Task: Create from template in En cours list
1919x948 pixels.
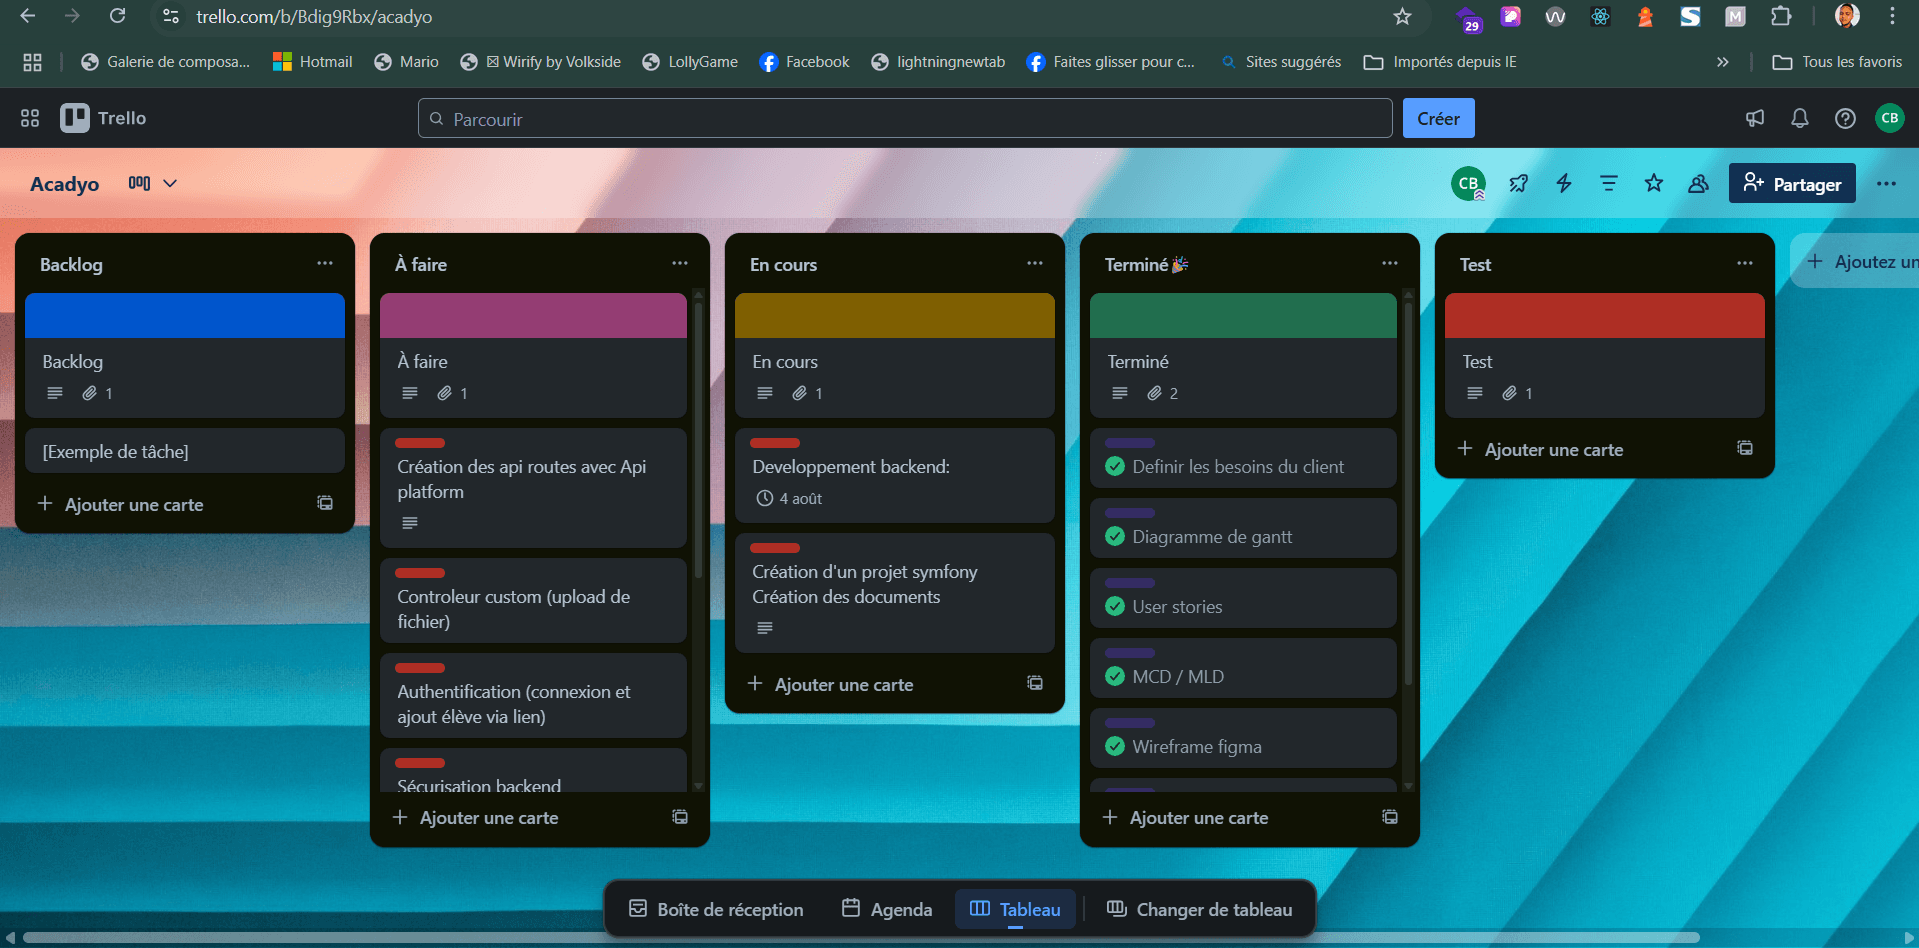Action: (x=1035, y=683)
